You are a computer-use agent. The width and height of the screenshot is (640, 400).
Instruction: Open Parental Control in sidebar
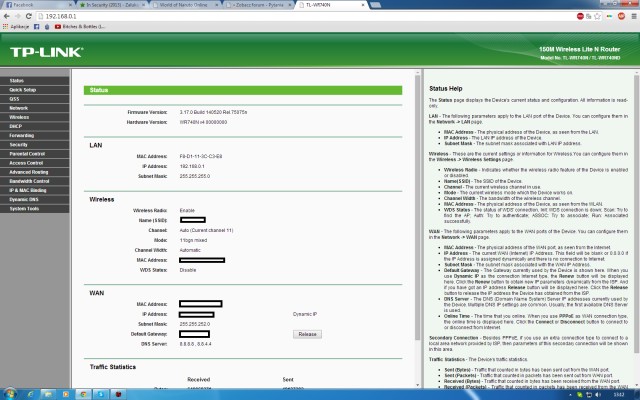[35, 154]
